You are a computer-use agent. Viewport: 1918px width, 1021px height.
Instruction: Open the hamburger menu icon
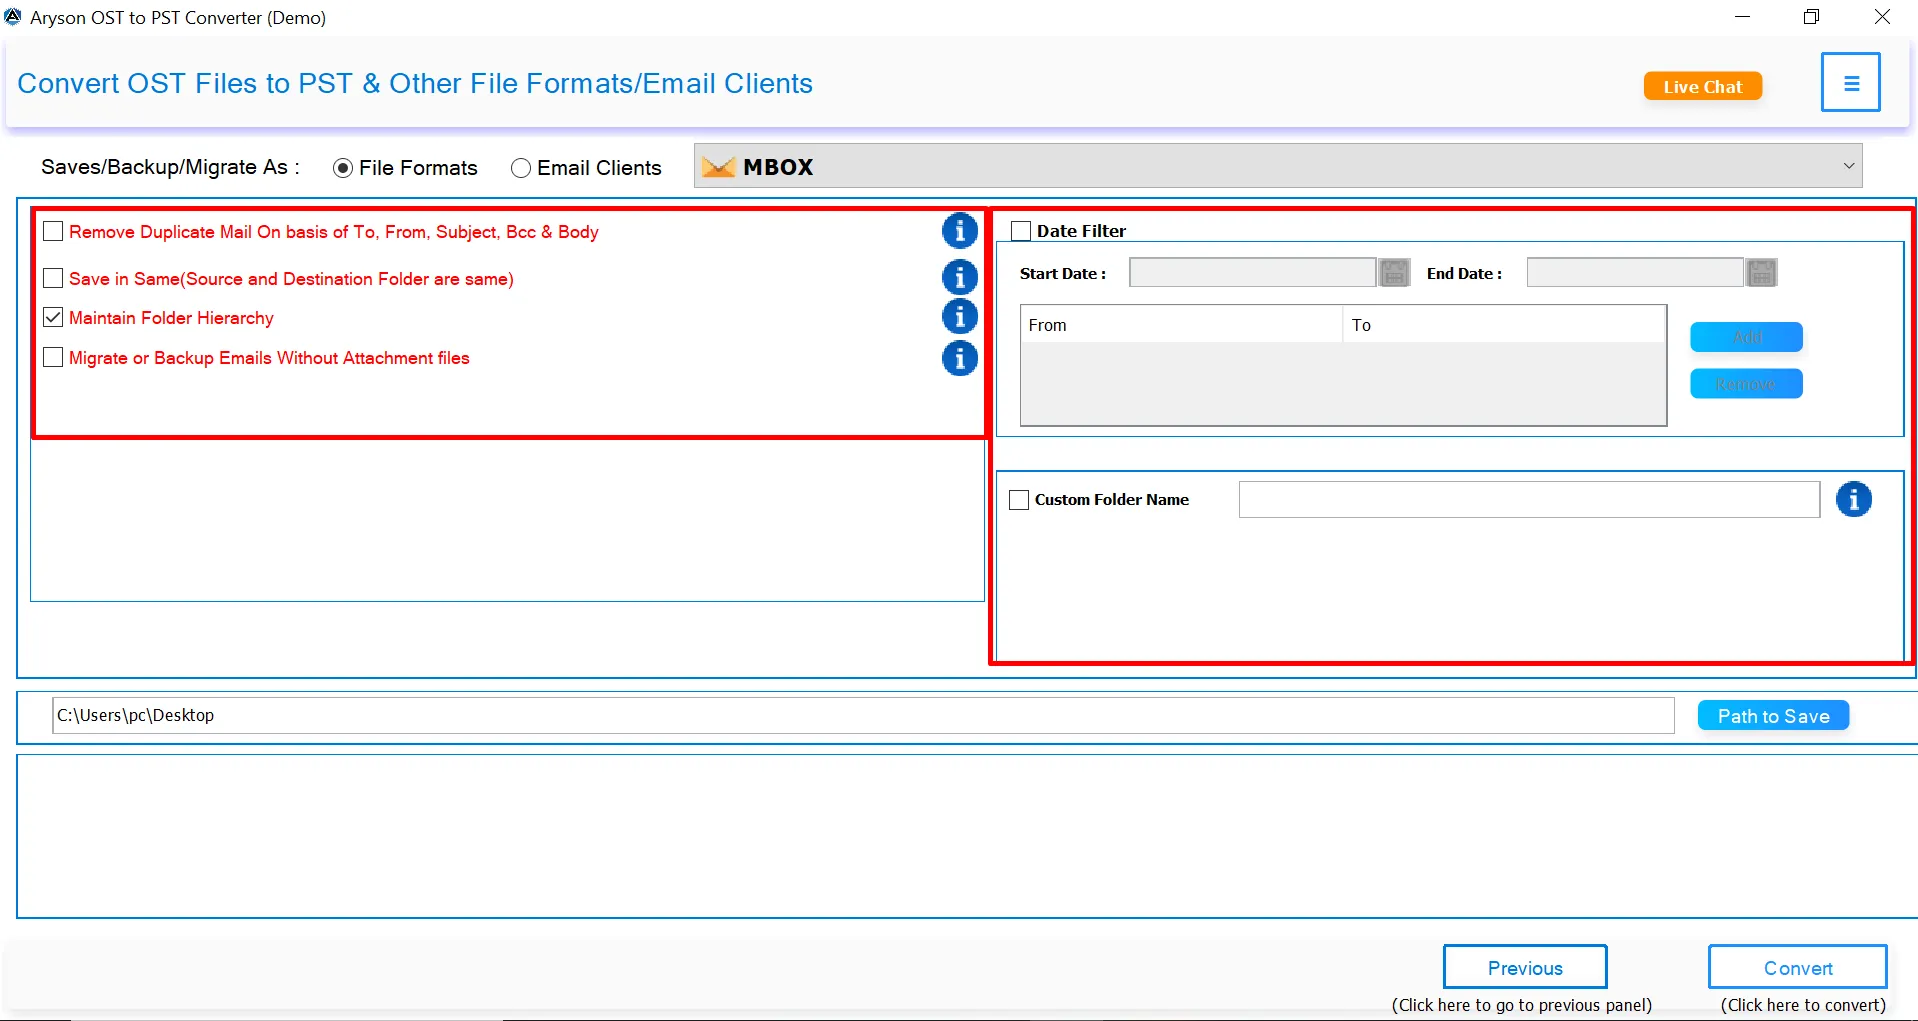pos(1850,82)
